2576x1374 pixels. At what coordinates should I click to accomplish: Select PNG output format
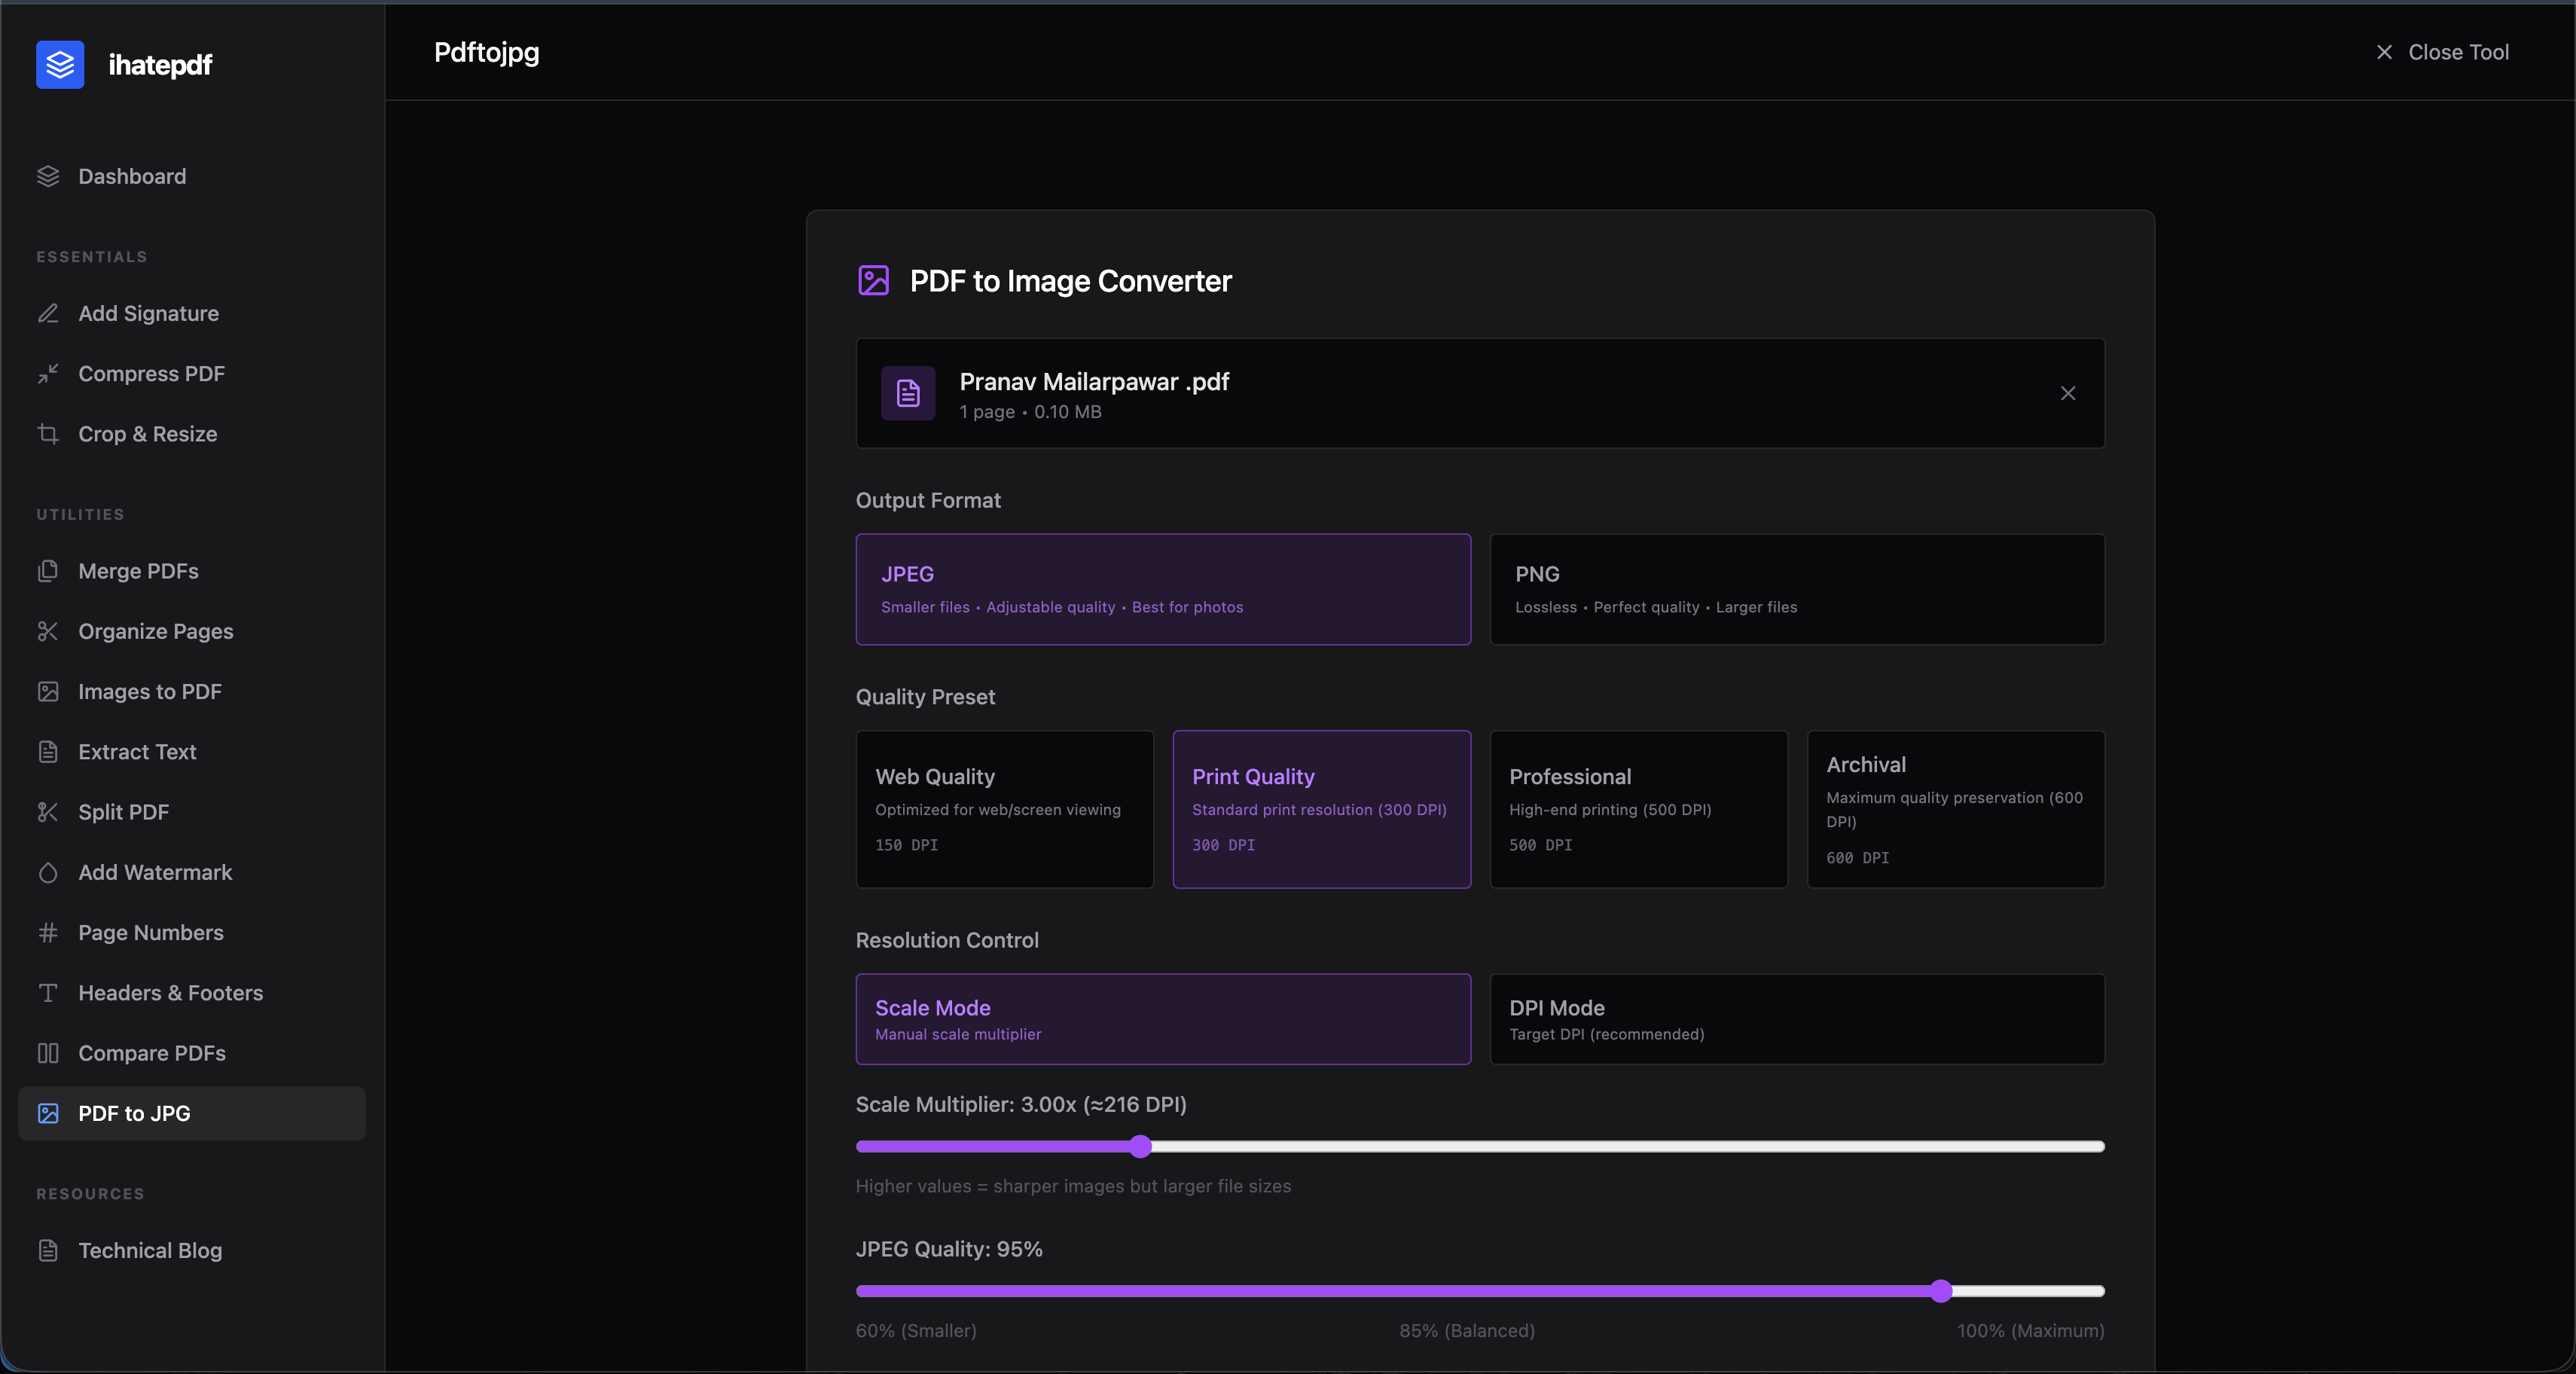1796,589
